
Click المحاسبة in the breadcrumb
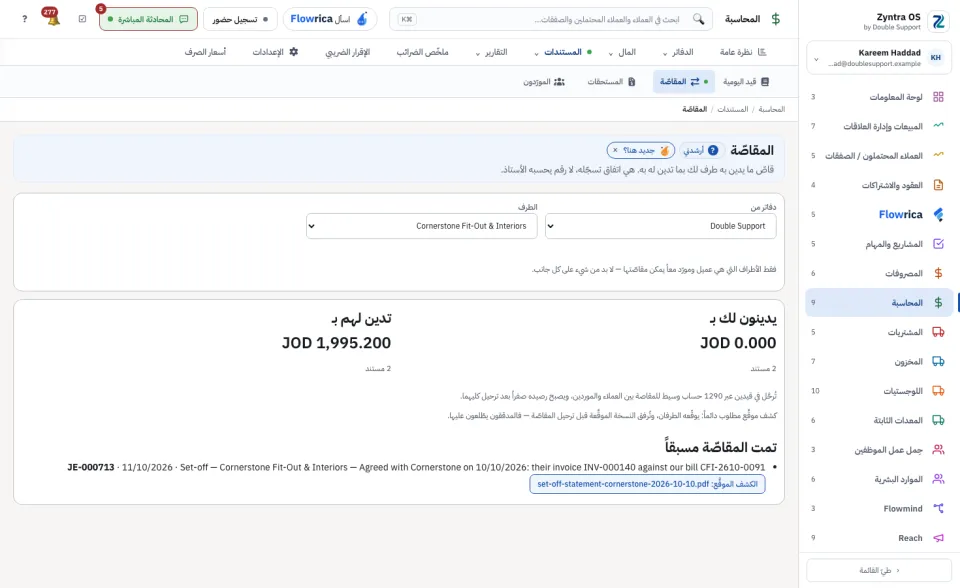(x=771, y=109)
